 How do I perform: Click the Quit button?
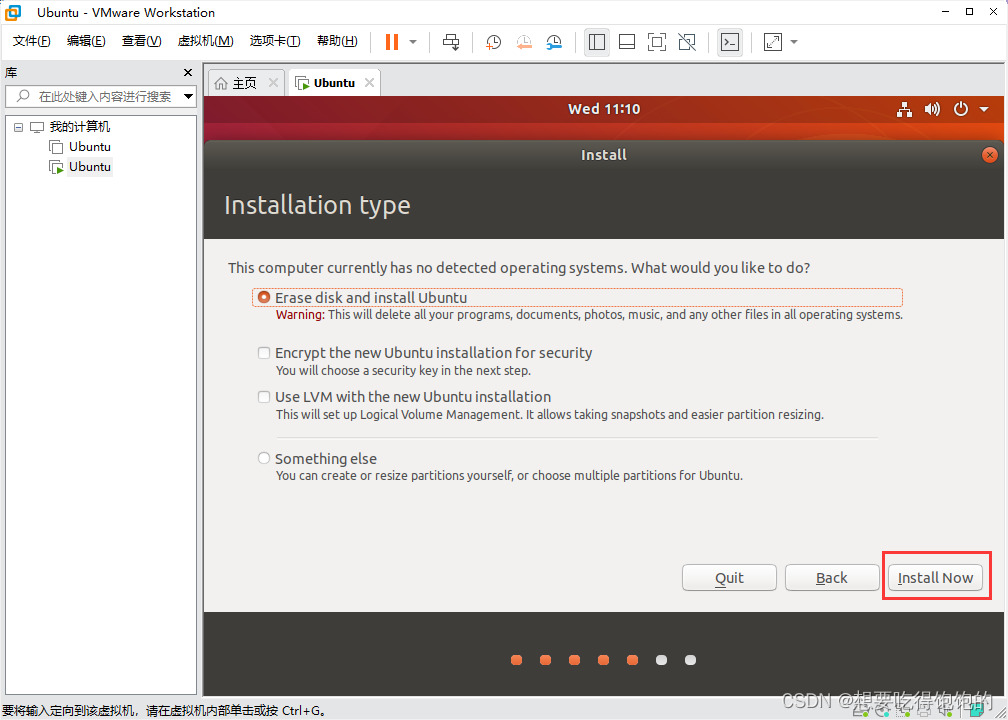[x=729, y=578]
